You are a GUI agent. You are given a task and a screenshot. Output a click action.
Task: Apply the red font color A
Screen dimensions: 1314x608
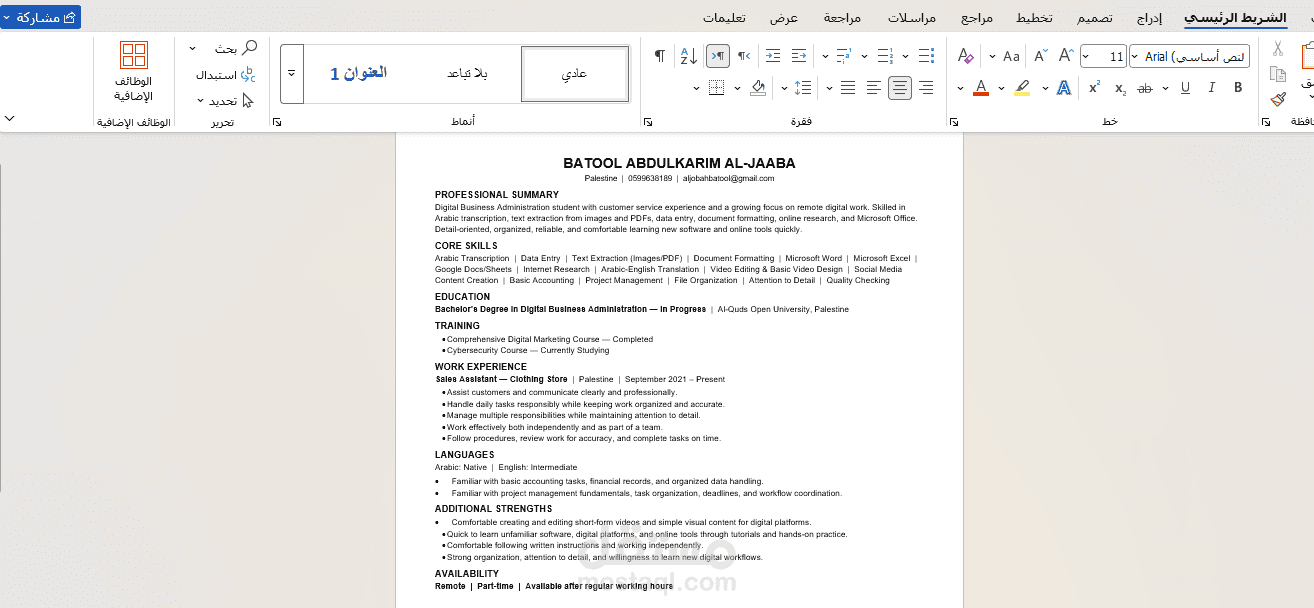[x=981, y=88]
